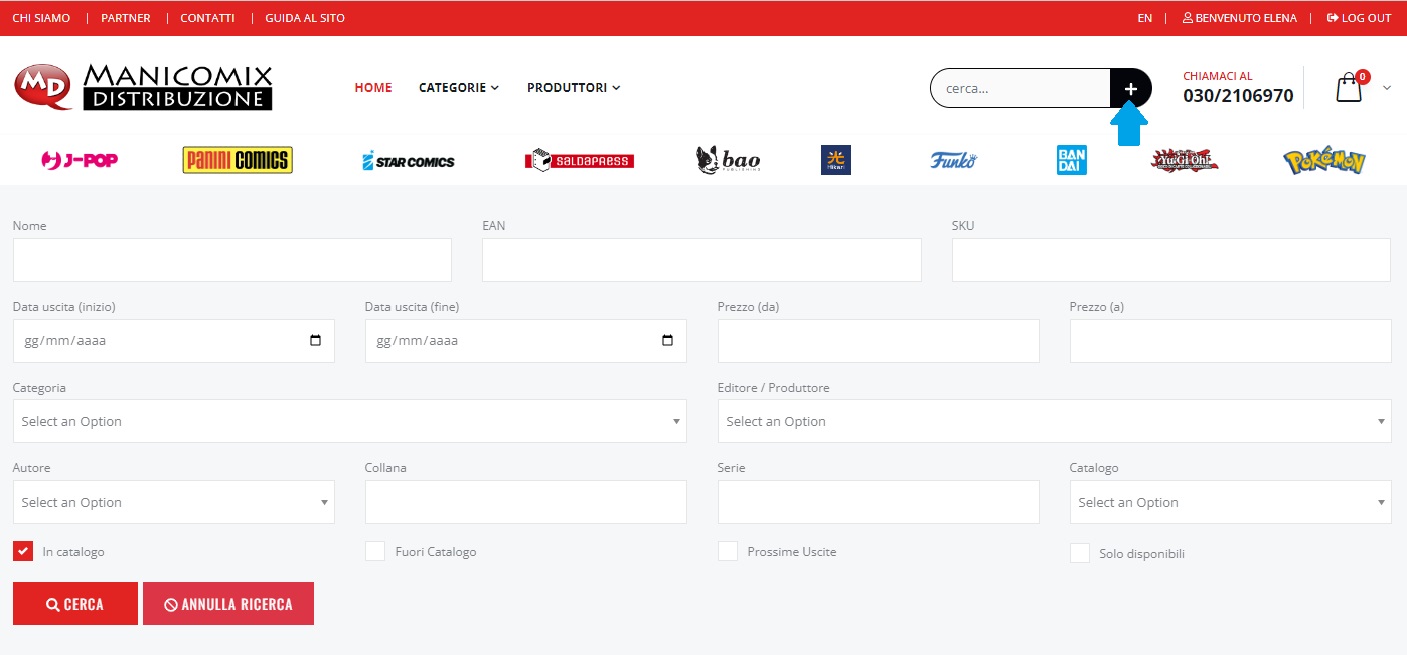This screenshot has height=655, width=1407.
Task: Open the Editore / Produttore dropdown
Action: coord(1054,421)
